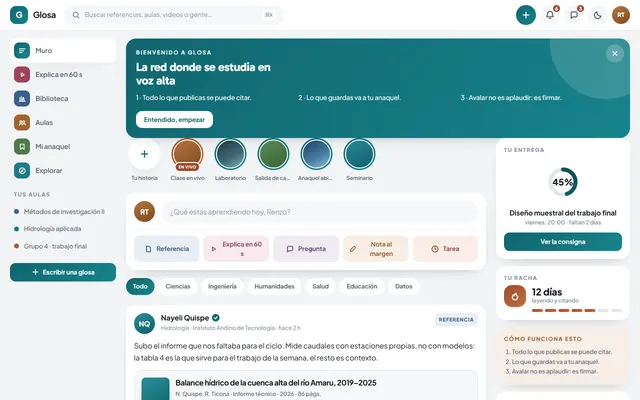640x400 pixels.
Task: Select the Salud filter tab
Action: point(320,287)
